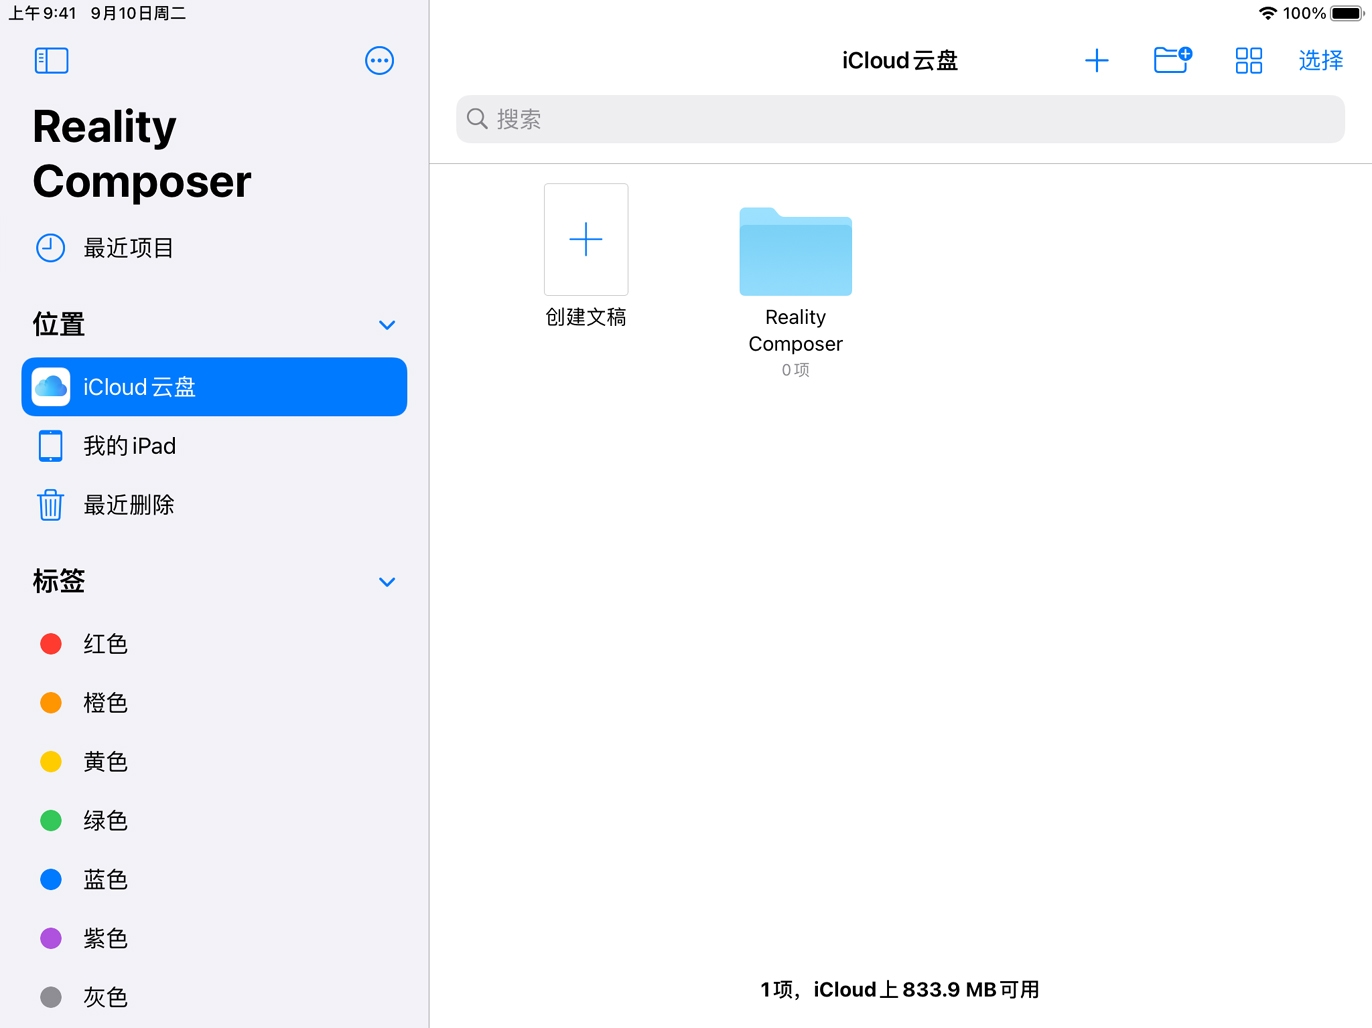Open the Reality Composer folder
Viewport: 1372px width, 1028px height.
[x=796, y=292]
